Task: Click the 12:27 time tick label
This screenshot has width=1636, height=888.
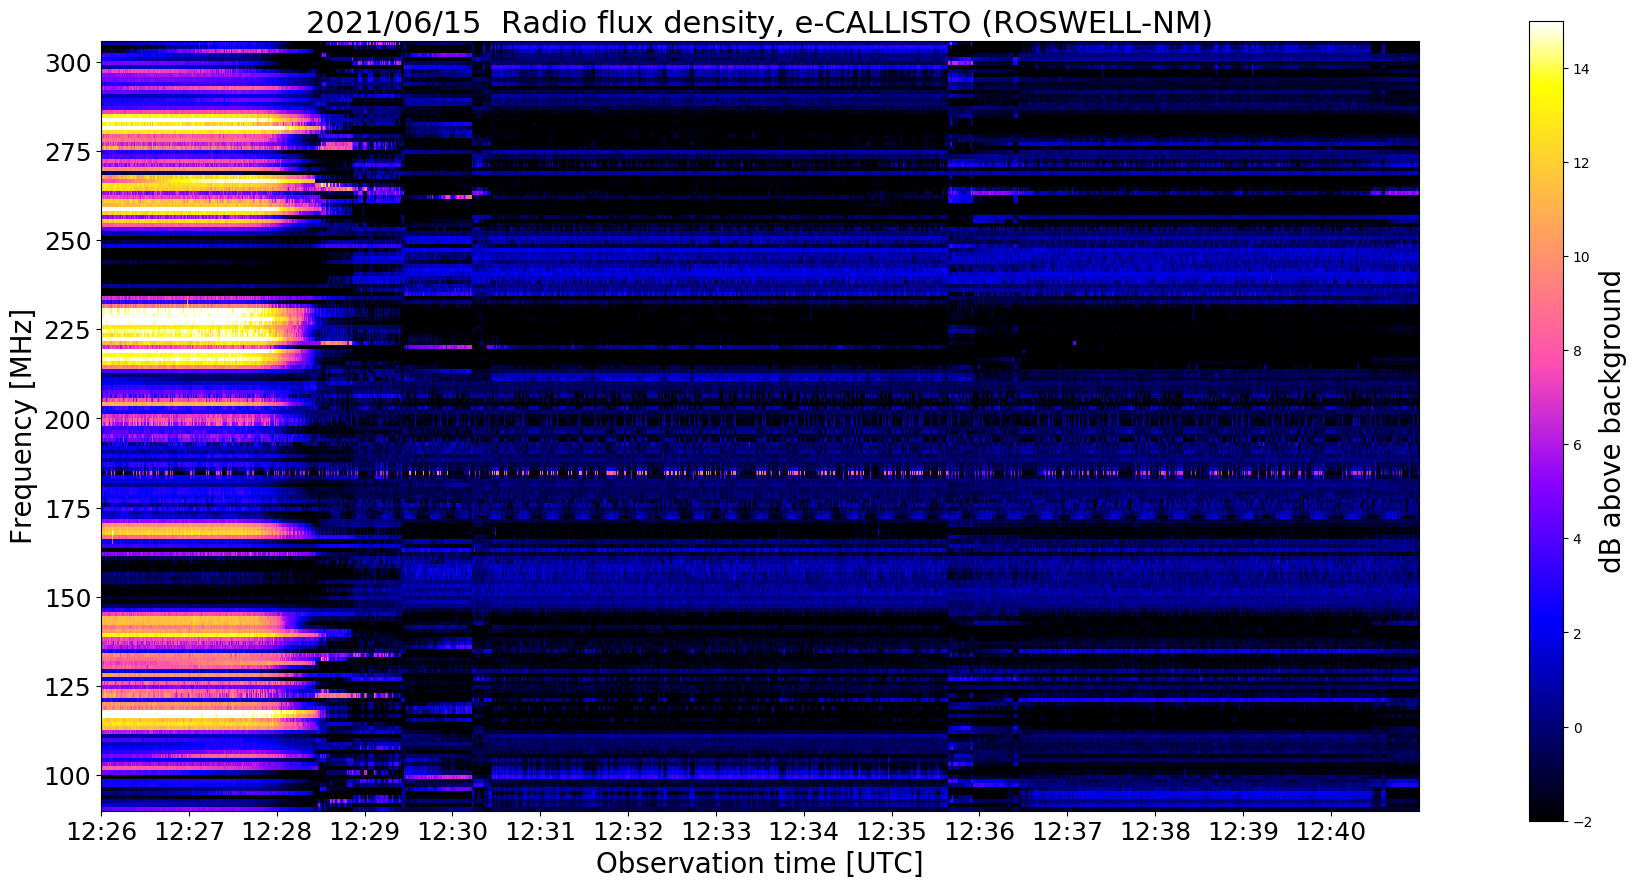Action: 189,831
